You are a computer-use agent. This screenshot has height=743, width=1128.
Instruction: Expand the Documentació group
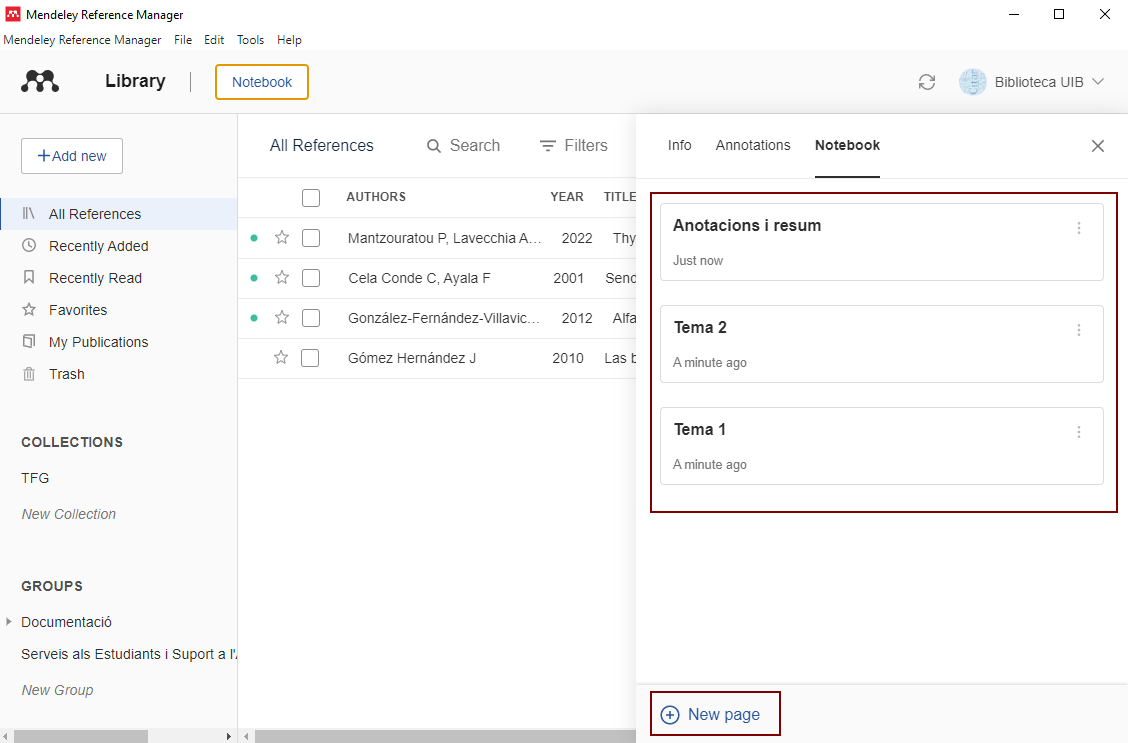coord(9,621)
